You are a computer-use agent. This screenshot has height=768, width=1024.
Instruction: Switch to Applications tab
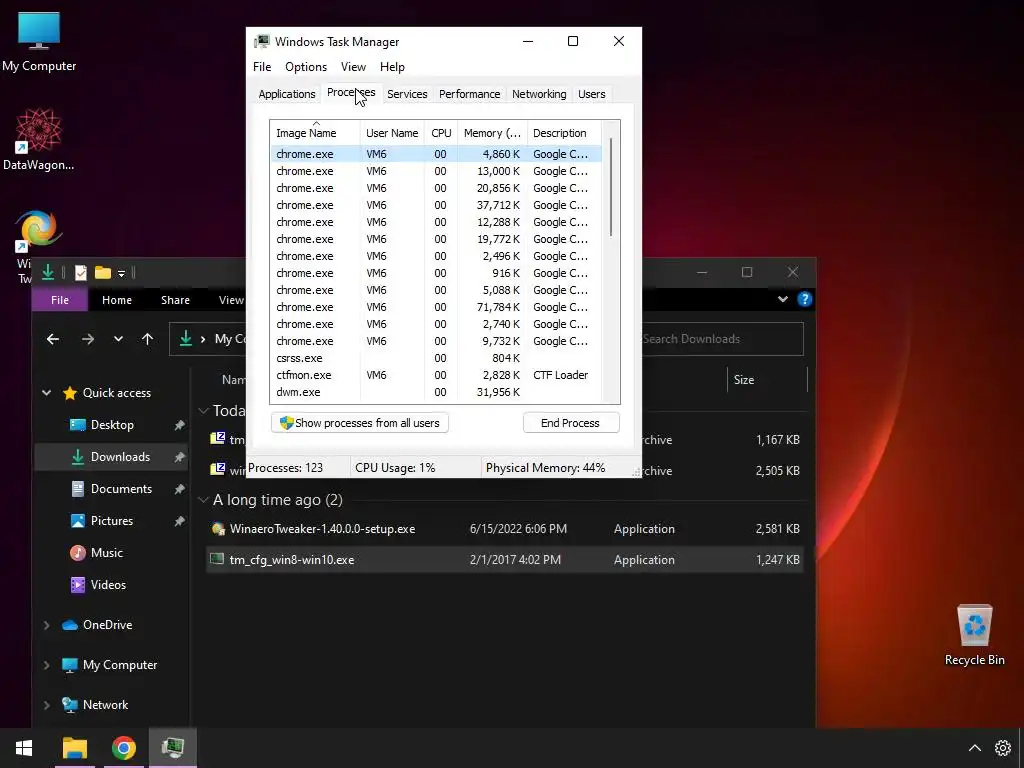[287, 94]
